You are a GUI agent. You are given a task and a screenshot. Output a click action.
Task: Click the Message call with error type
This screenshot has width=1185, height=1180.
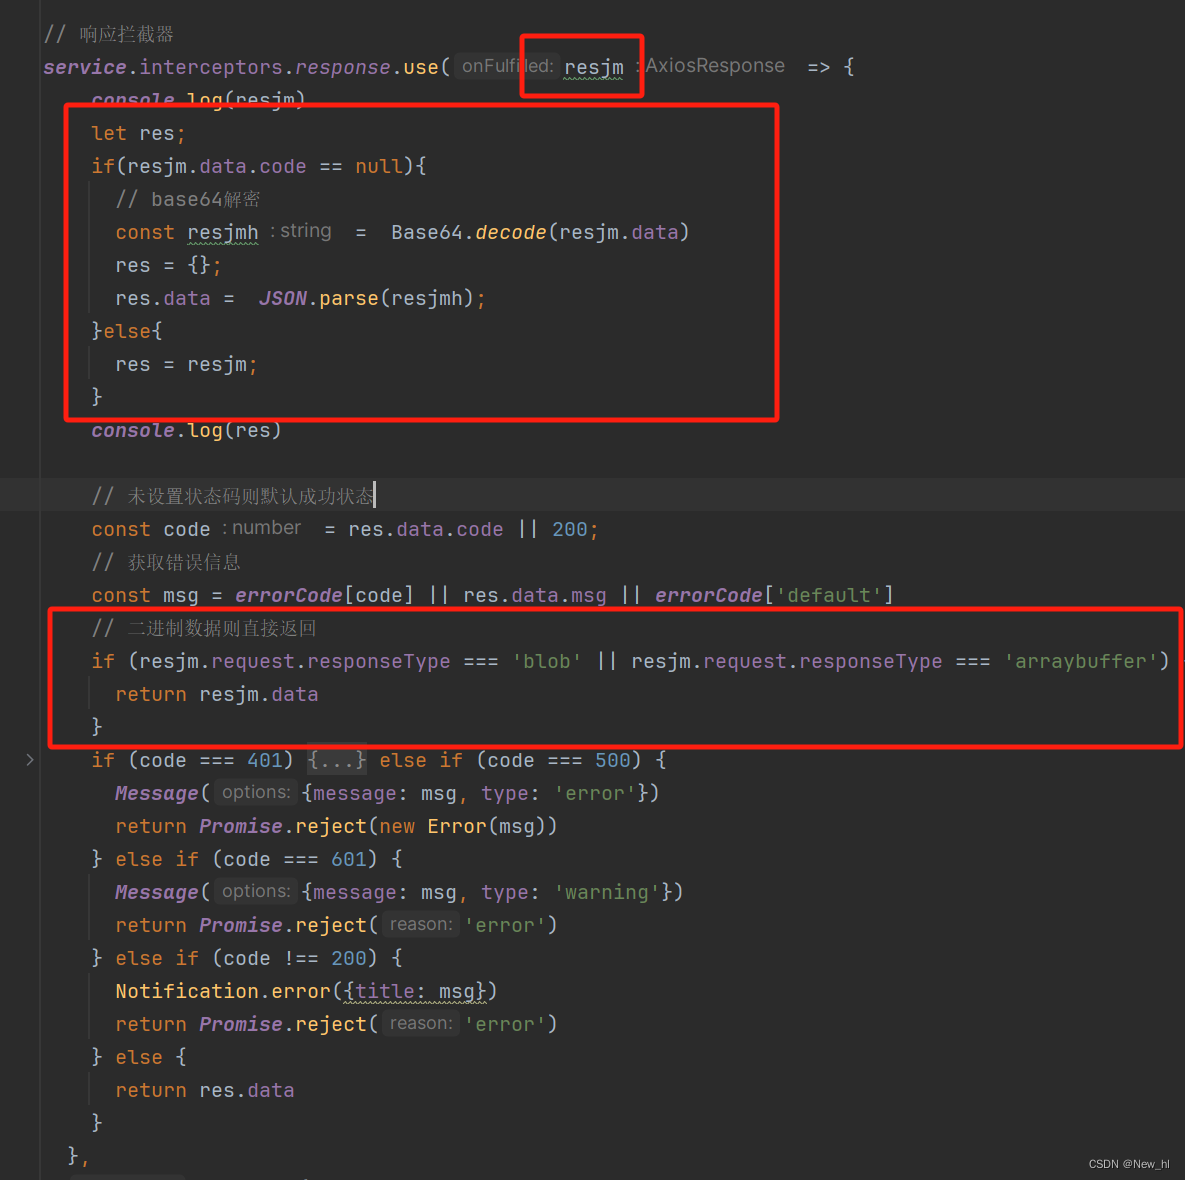point(156,792)
